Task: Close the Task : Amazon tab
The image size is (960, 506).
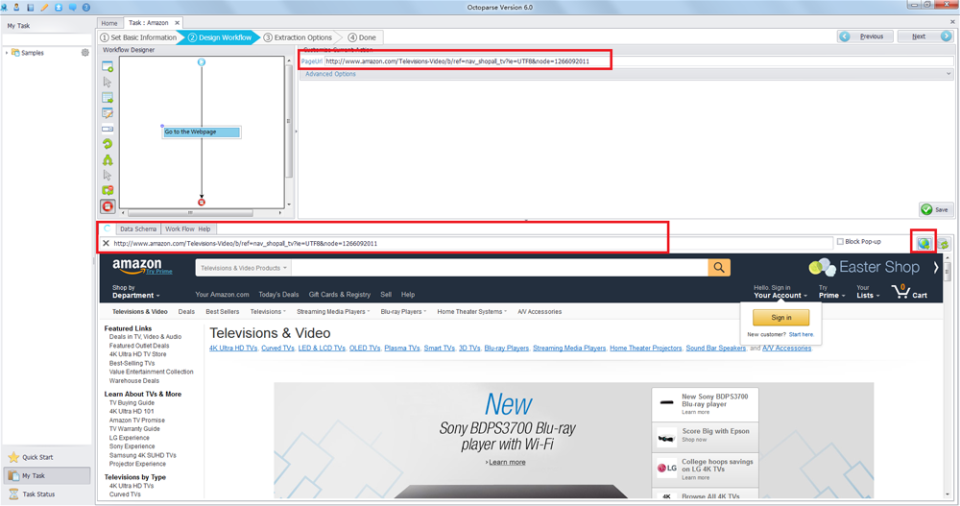Action: coord(177,23)
